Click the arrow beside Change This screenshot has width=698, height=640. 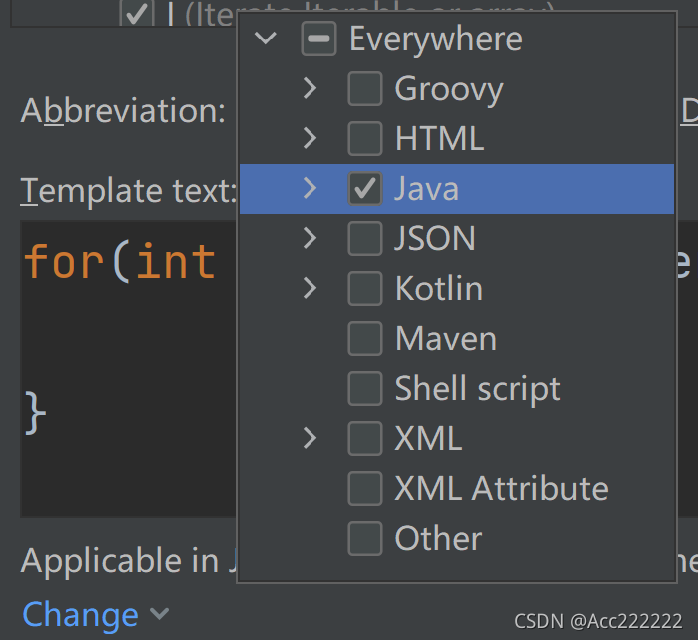pyautogui.click(x=159, y=614)
